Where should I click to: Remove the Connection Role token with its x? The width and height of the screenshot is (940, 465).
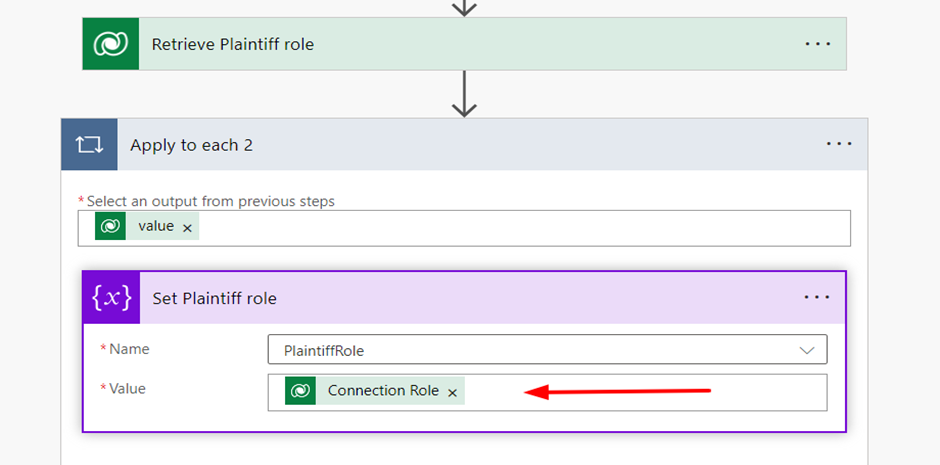(x=452, y=393)
